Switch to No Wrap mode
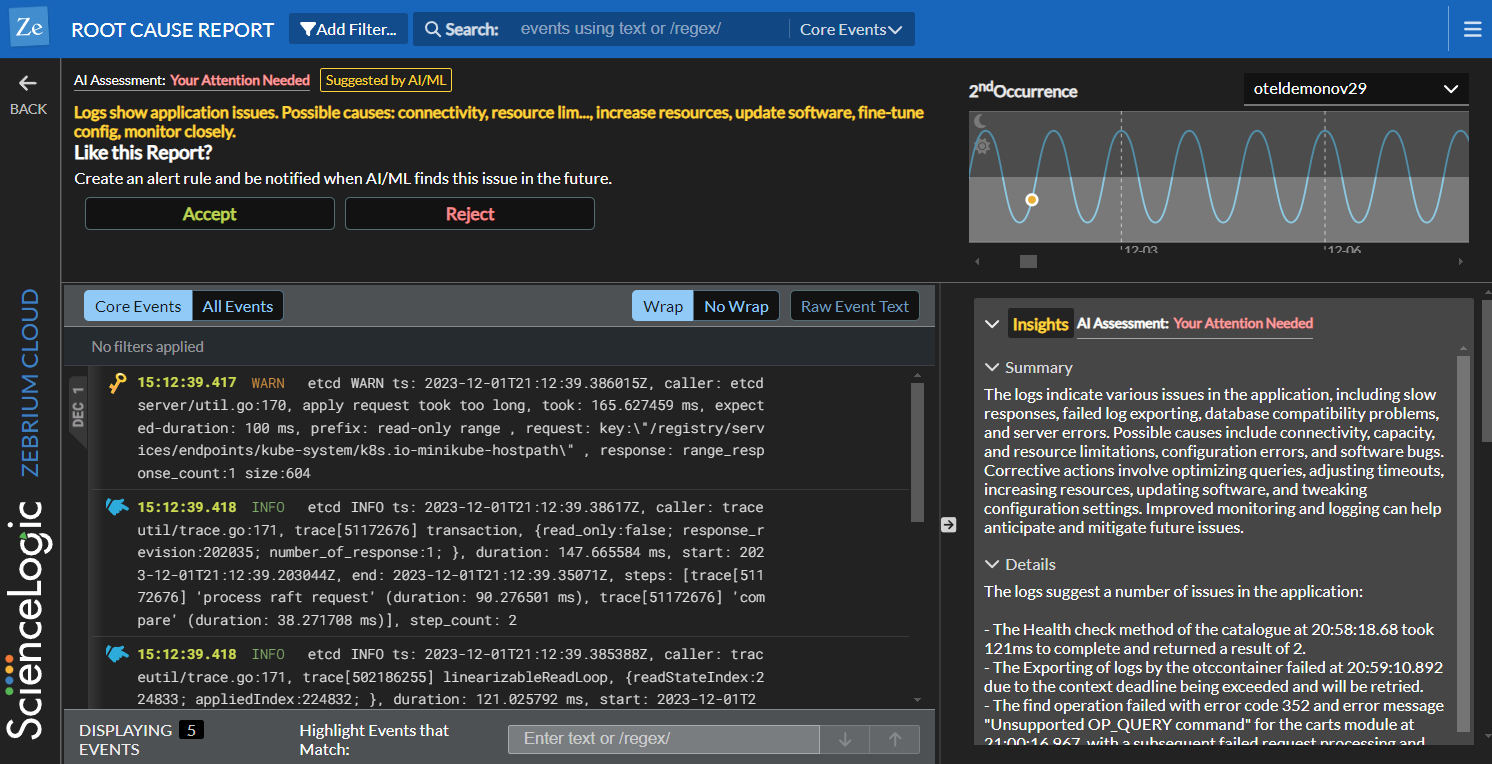 [736, 305]
